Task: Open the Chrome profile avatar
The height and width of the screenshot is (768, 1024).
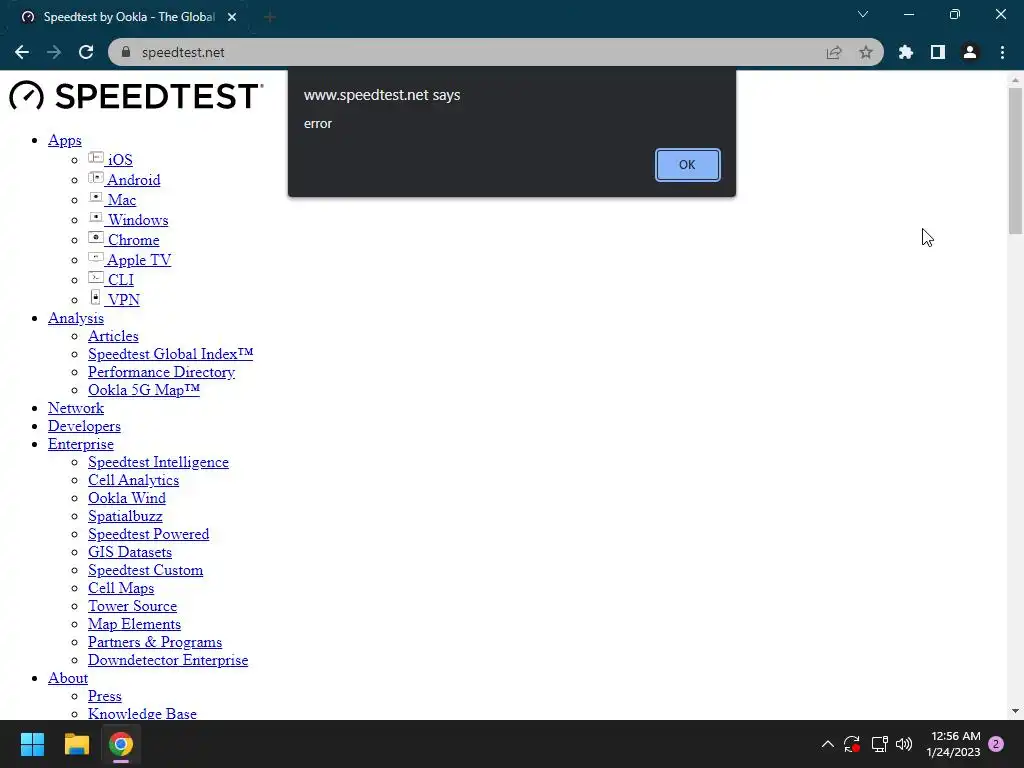Action: point(970,52)
